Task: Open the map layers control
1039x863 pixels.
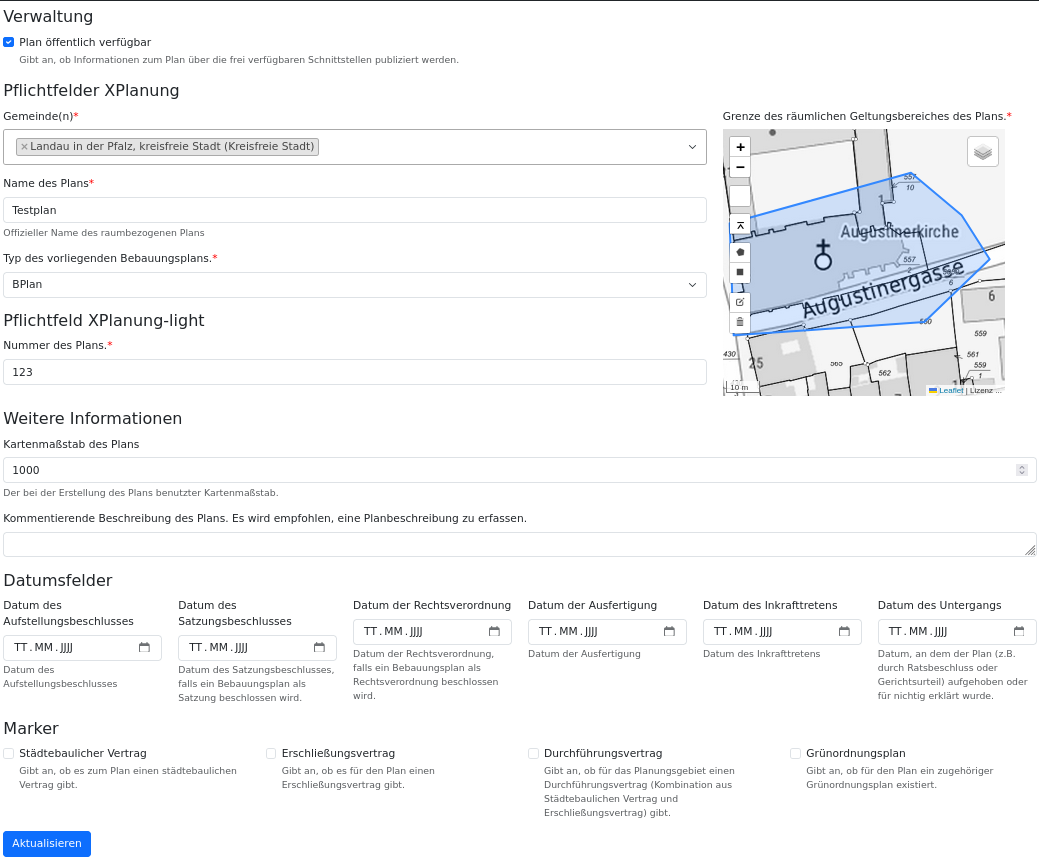Action: (983, 152)
